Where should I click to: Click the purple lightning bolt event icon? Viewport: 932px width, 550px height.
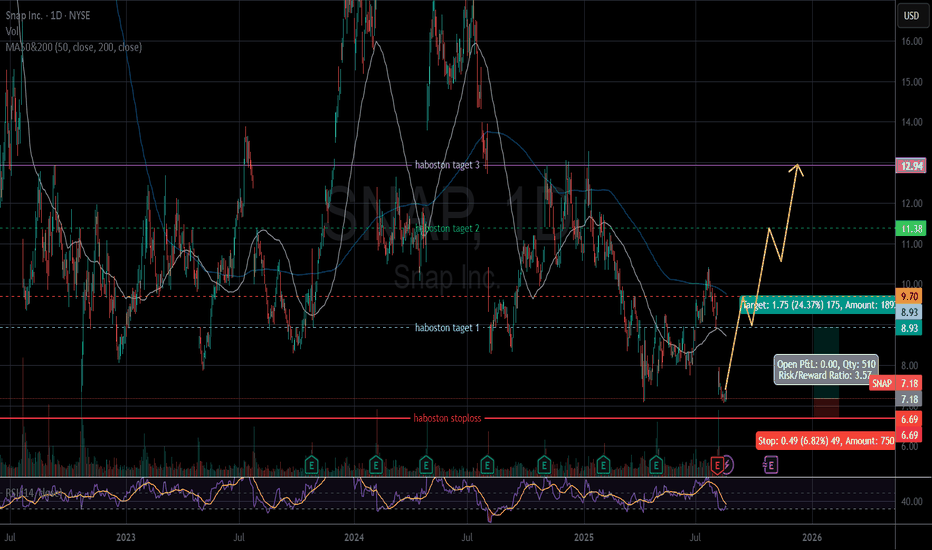728,465
